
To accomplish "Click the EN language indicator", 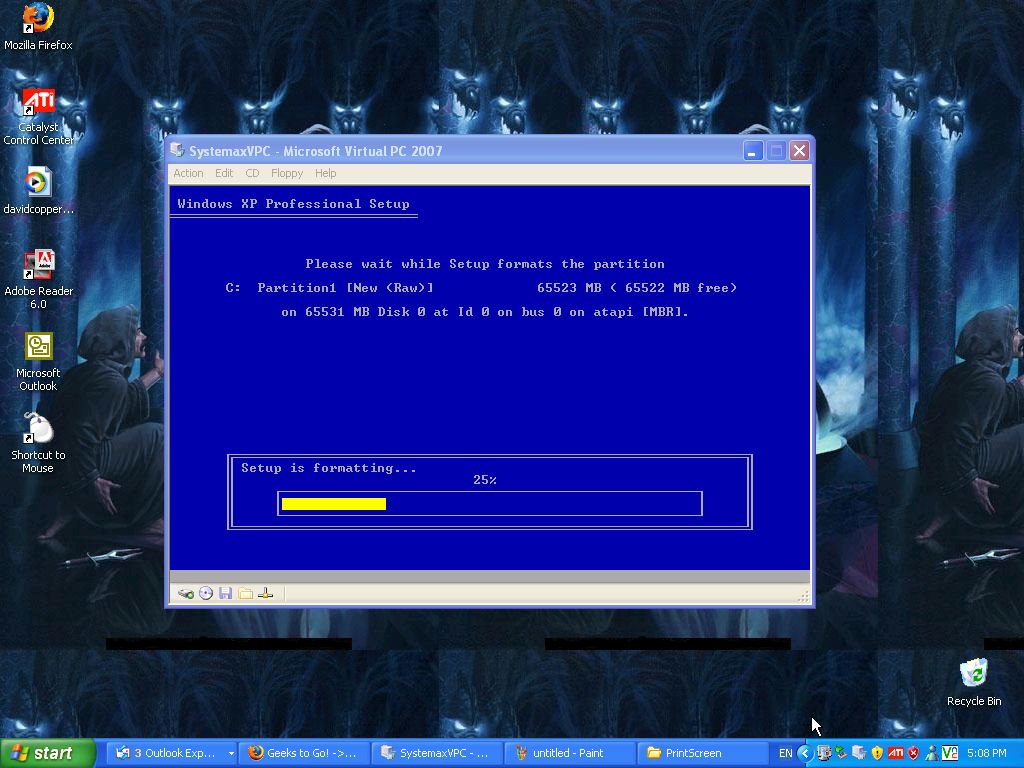I will coord(786,753).
